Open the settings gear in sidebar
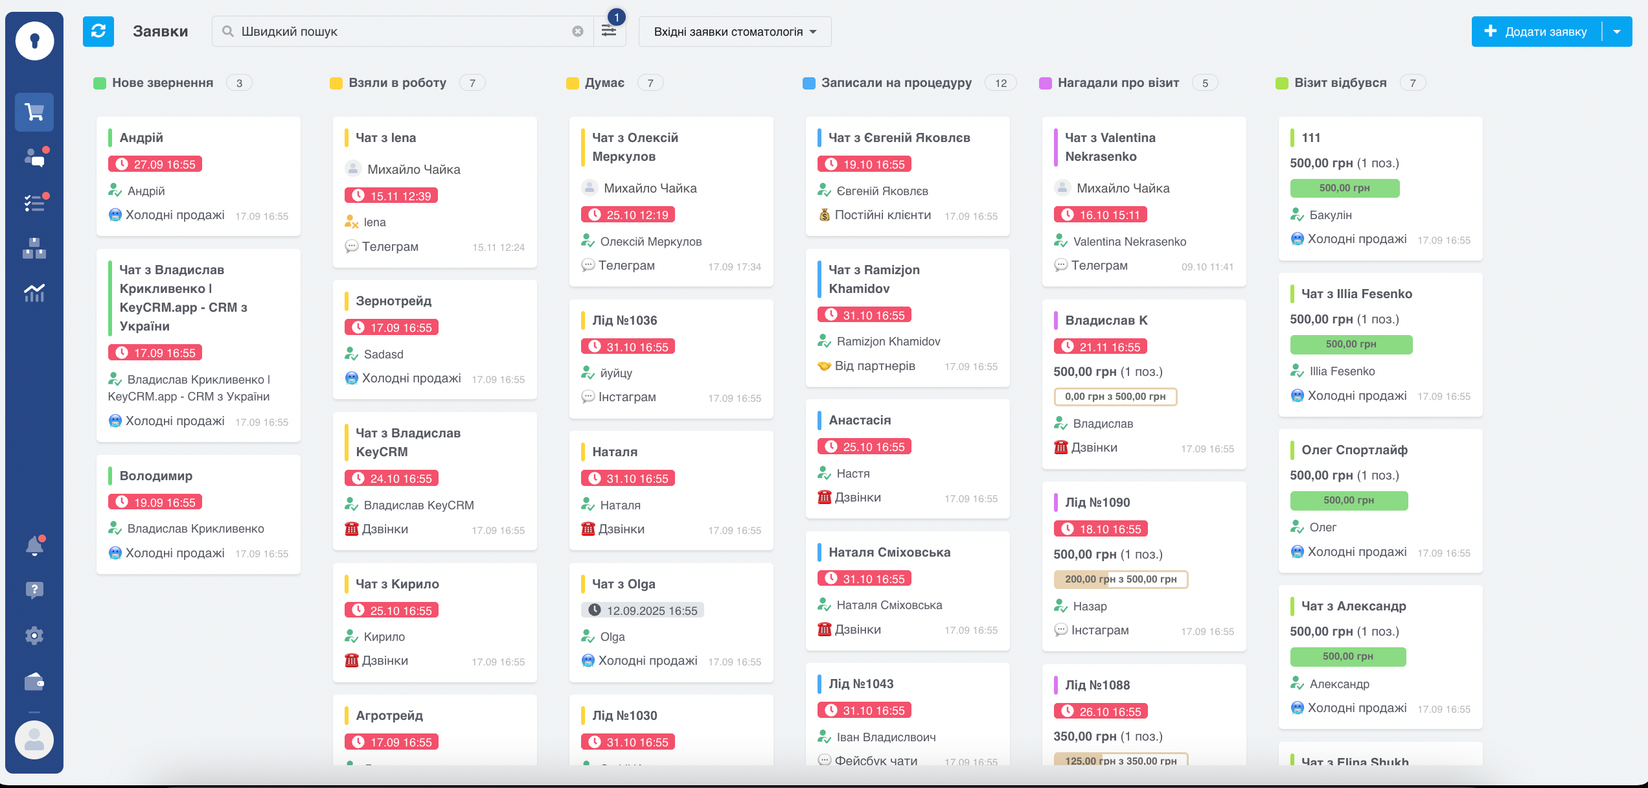1648x788 pixels. 34,636
